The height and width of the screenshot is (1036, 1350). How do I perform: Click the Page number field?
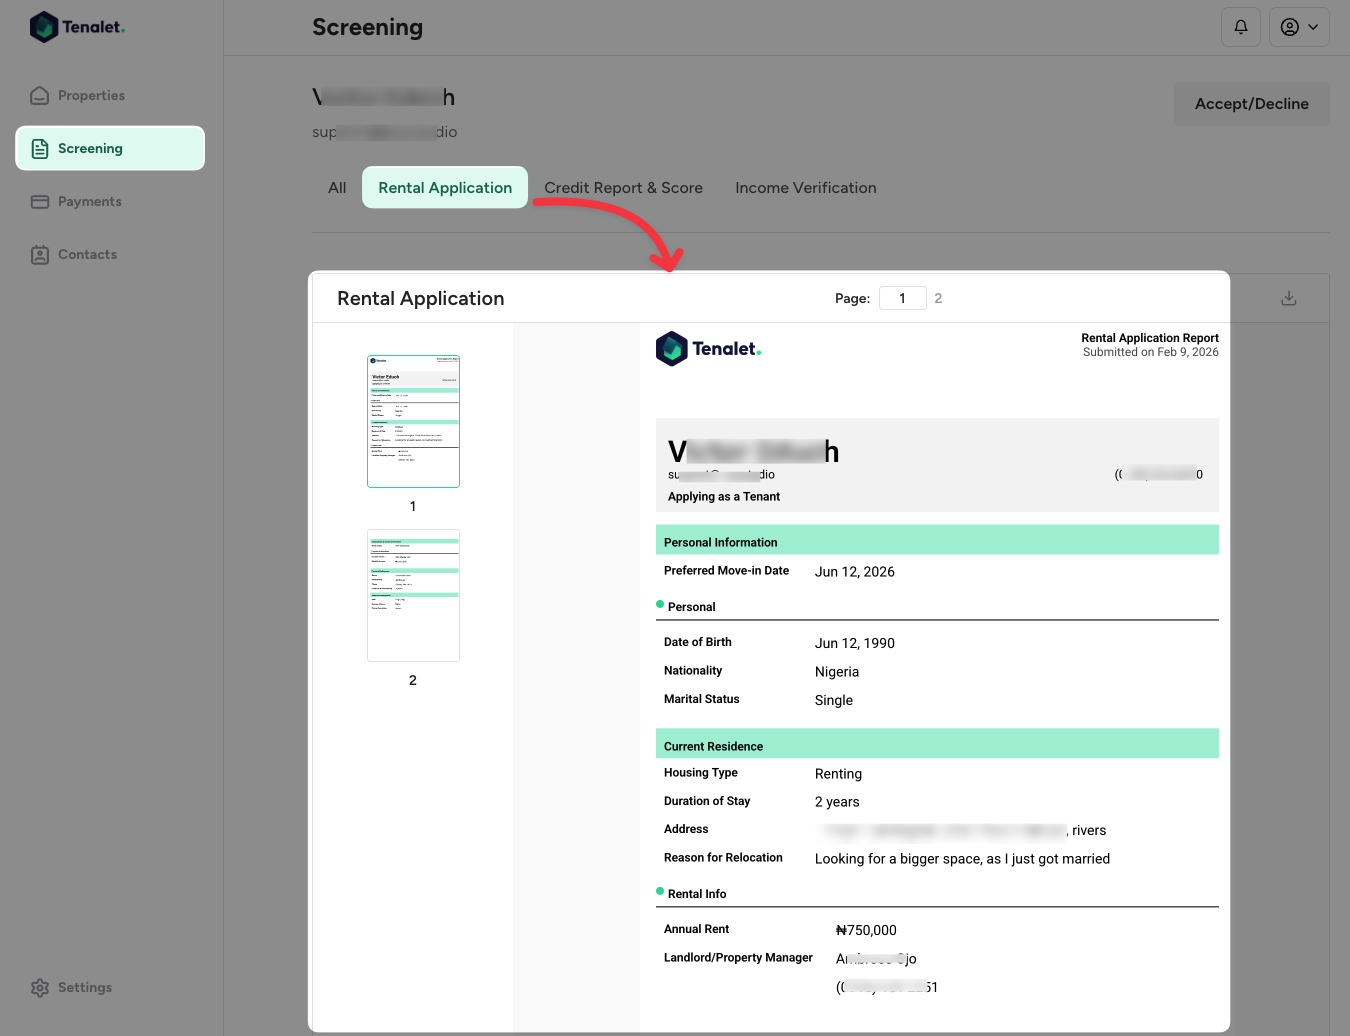tap(902, 298)
